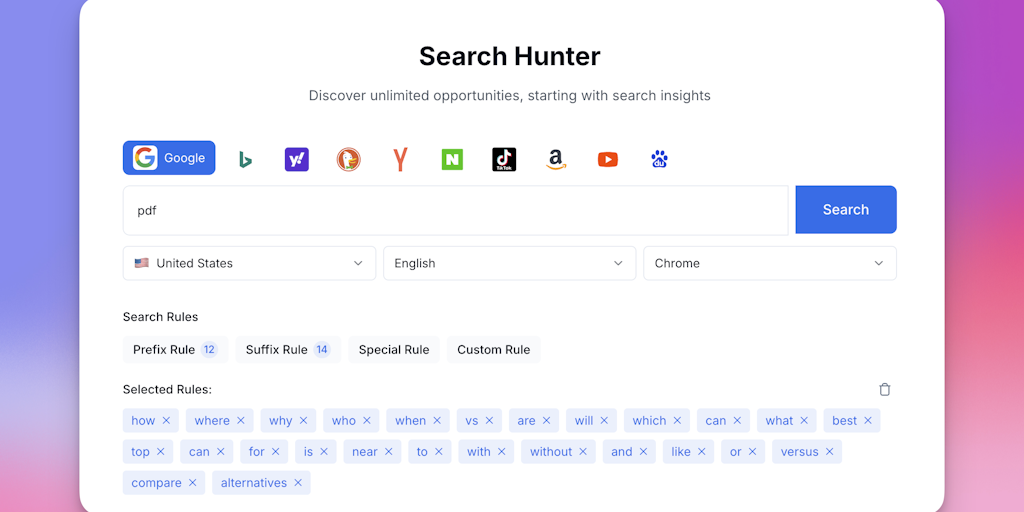Image resolution: width=1024 pixels, height=512 pixels.
Task: Open the Suffix Rule tab
Action: 288,349
